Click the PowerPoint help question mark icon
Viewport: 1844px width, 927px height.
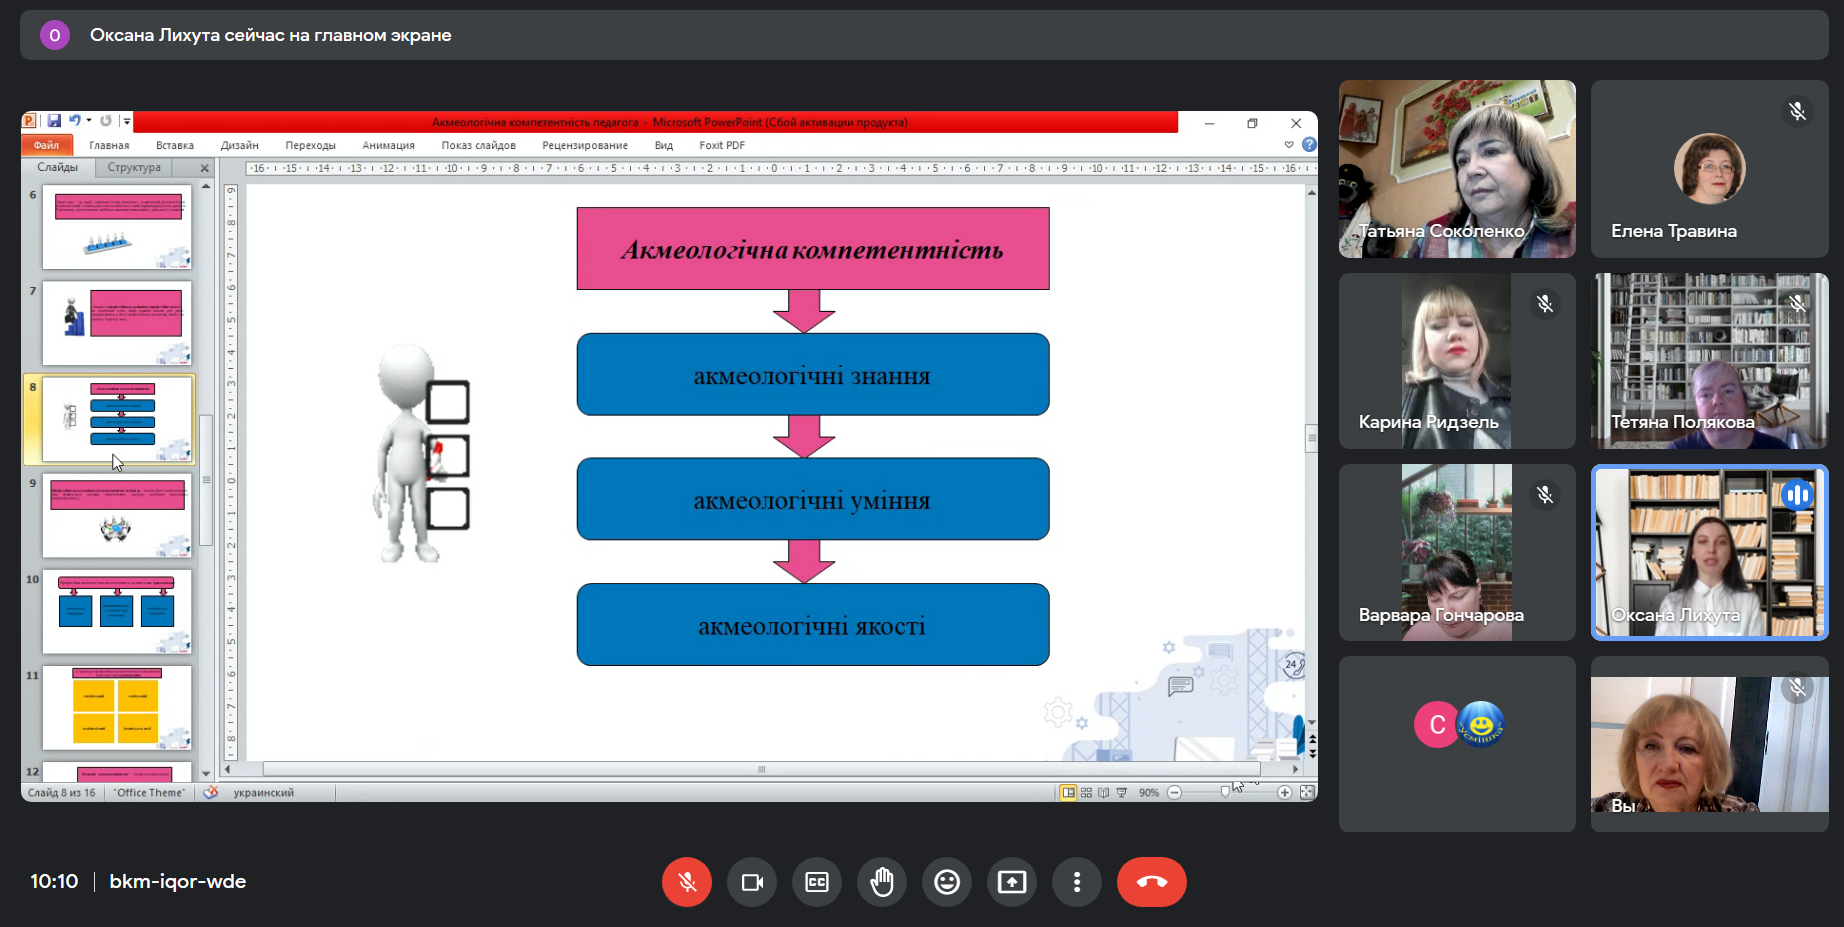pyautogui.click(x=1309, y=145)
